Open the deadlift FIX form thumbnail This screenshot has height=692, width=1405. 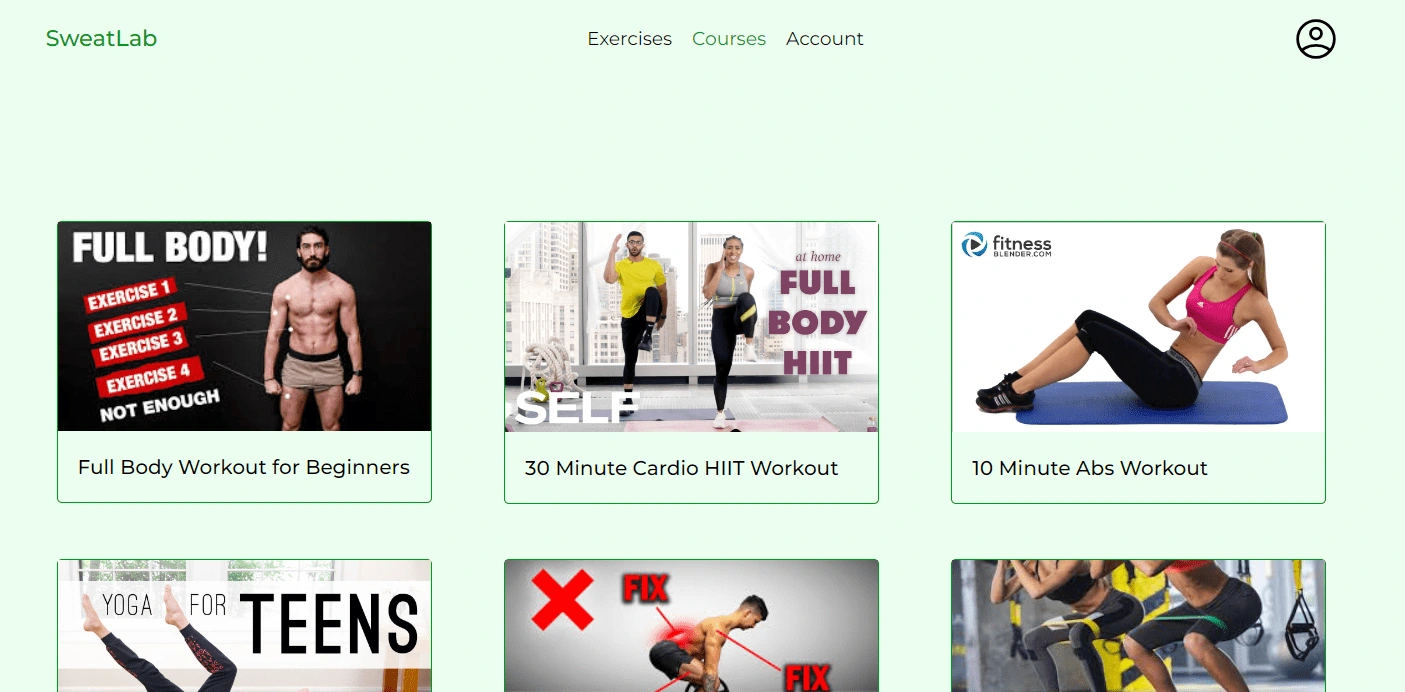point(691,626)
